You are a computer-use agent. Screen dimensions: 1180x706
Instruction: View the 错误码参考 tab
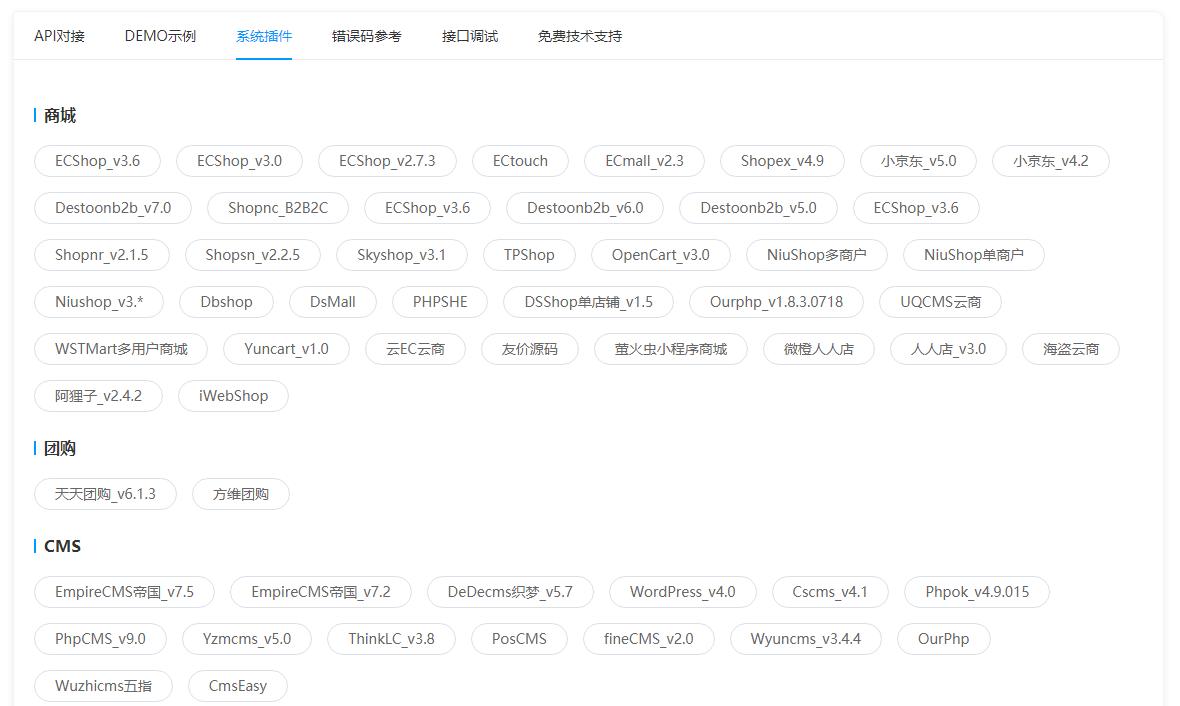367,36
